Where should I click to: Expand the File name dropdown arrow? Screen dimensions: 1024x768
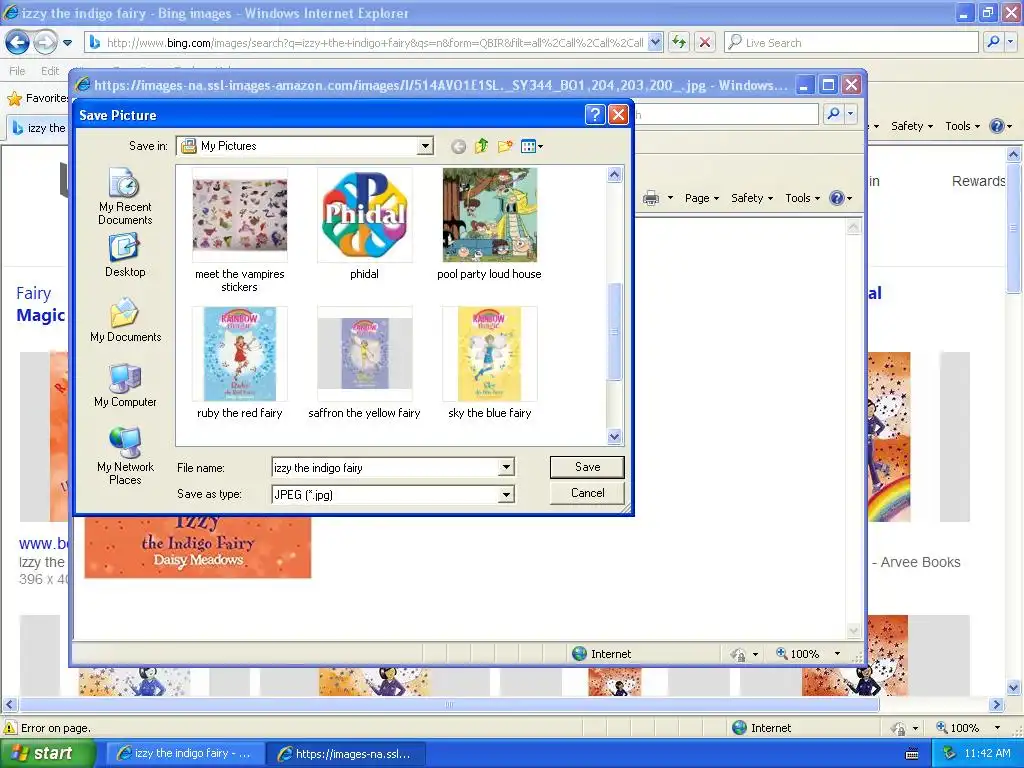tap(506, 468)
